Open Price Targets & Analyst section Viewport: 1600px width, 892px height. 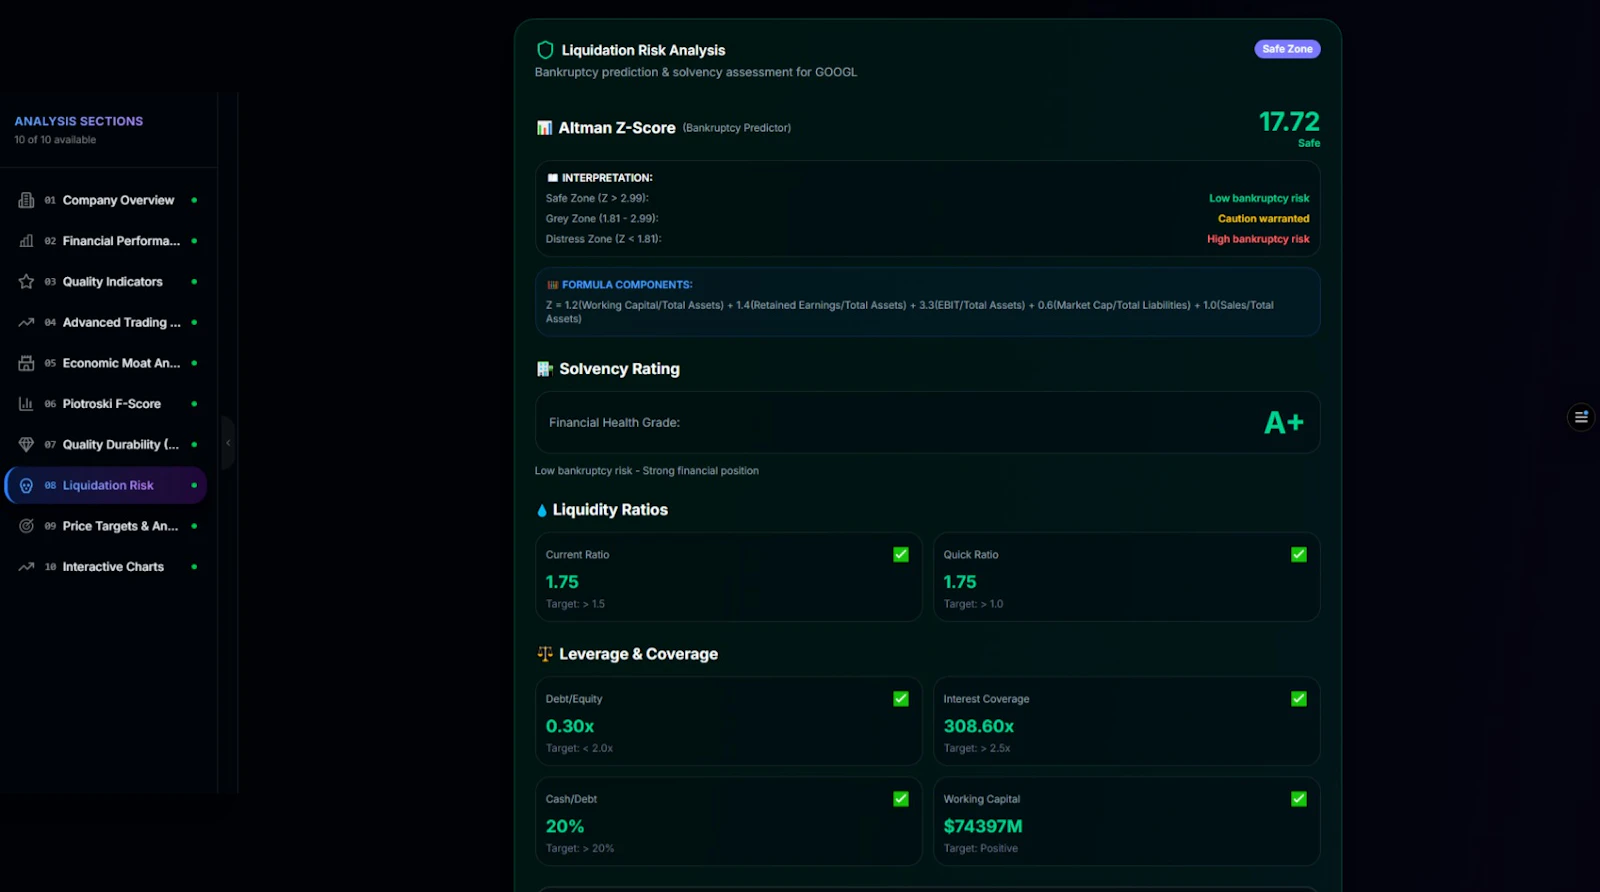(106, 526)
